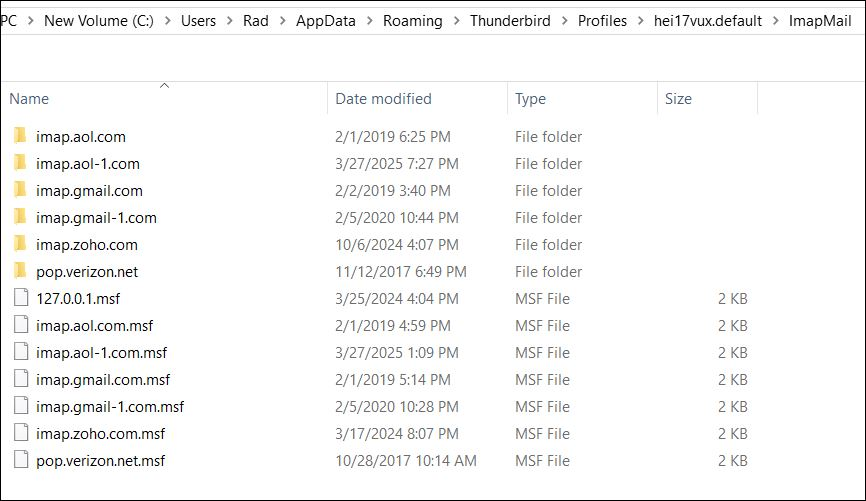Select the imap.gmail-1.com folder name

point(96,218)
